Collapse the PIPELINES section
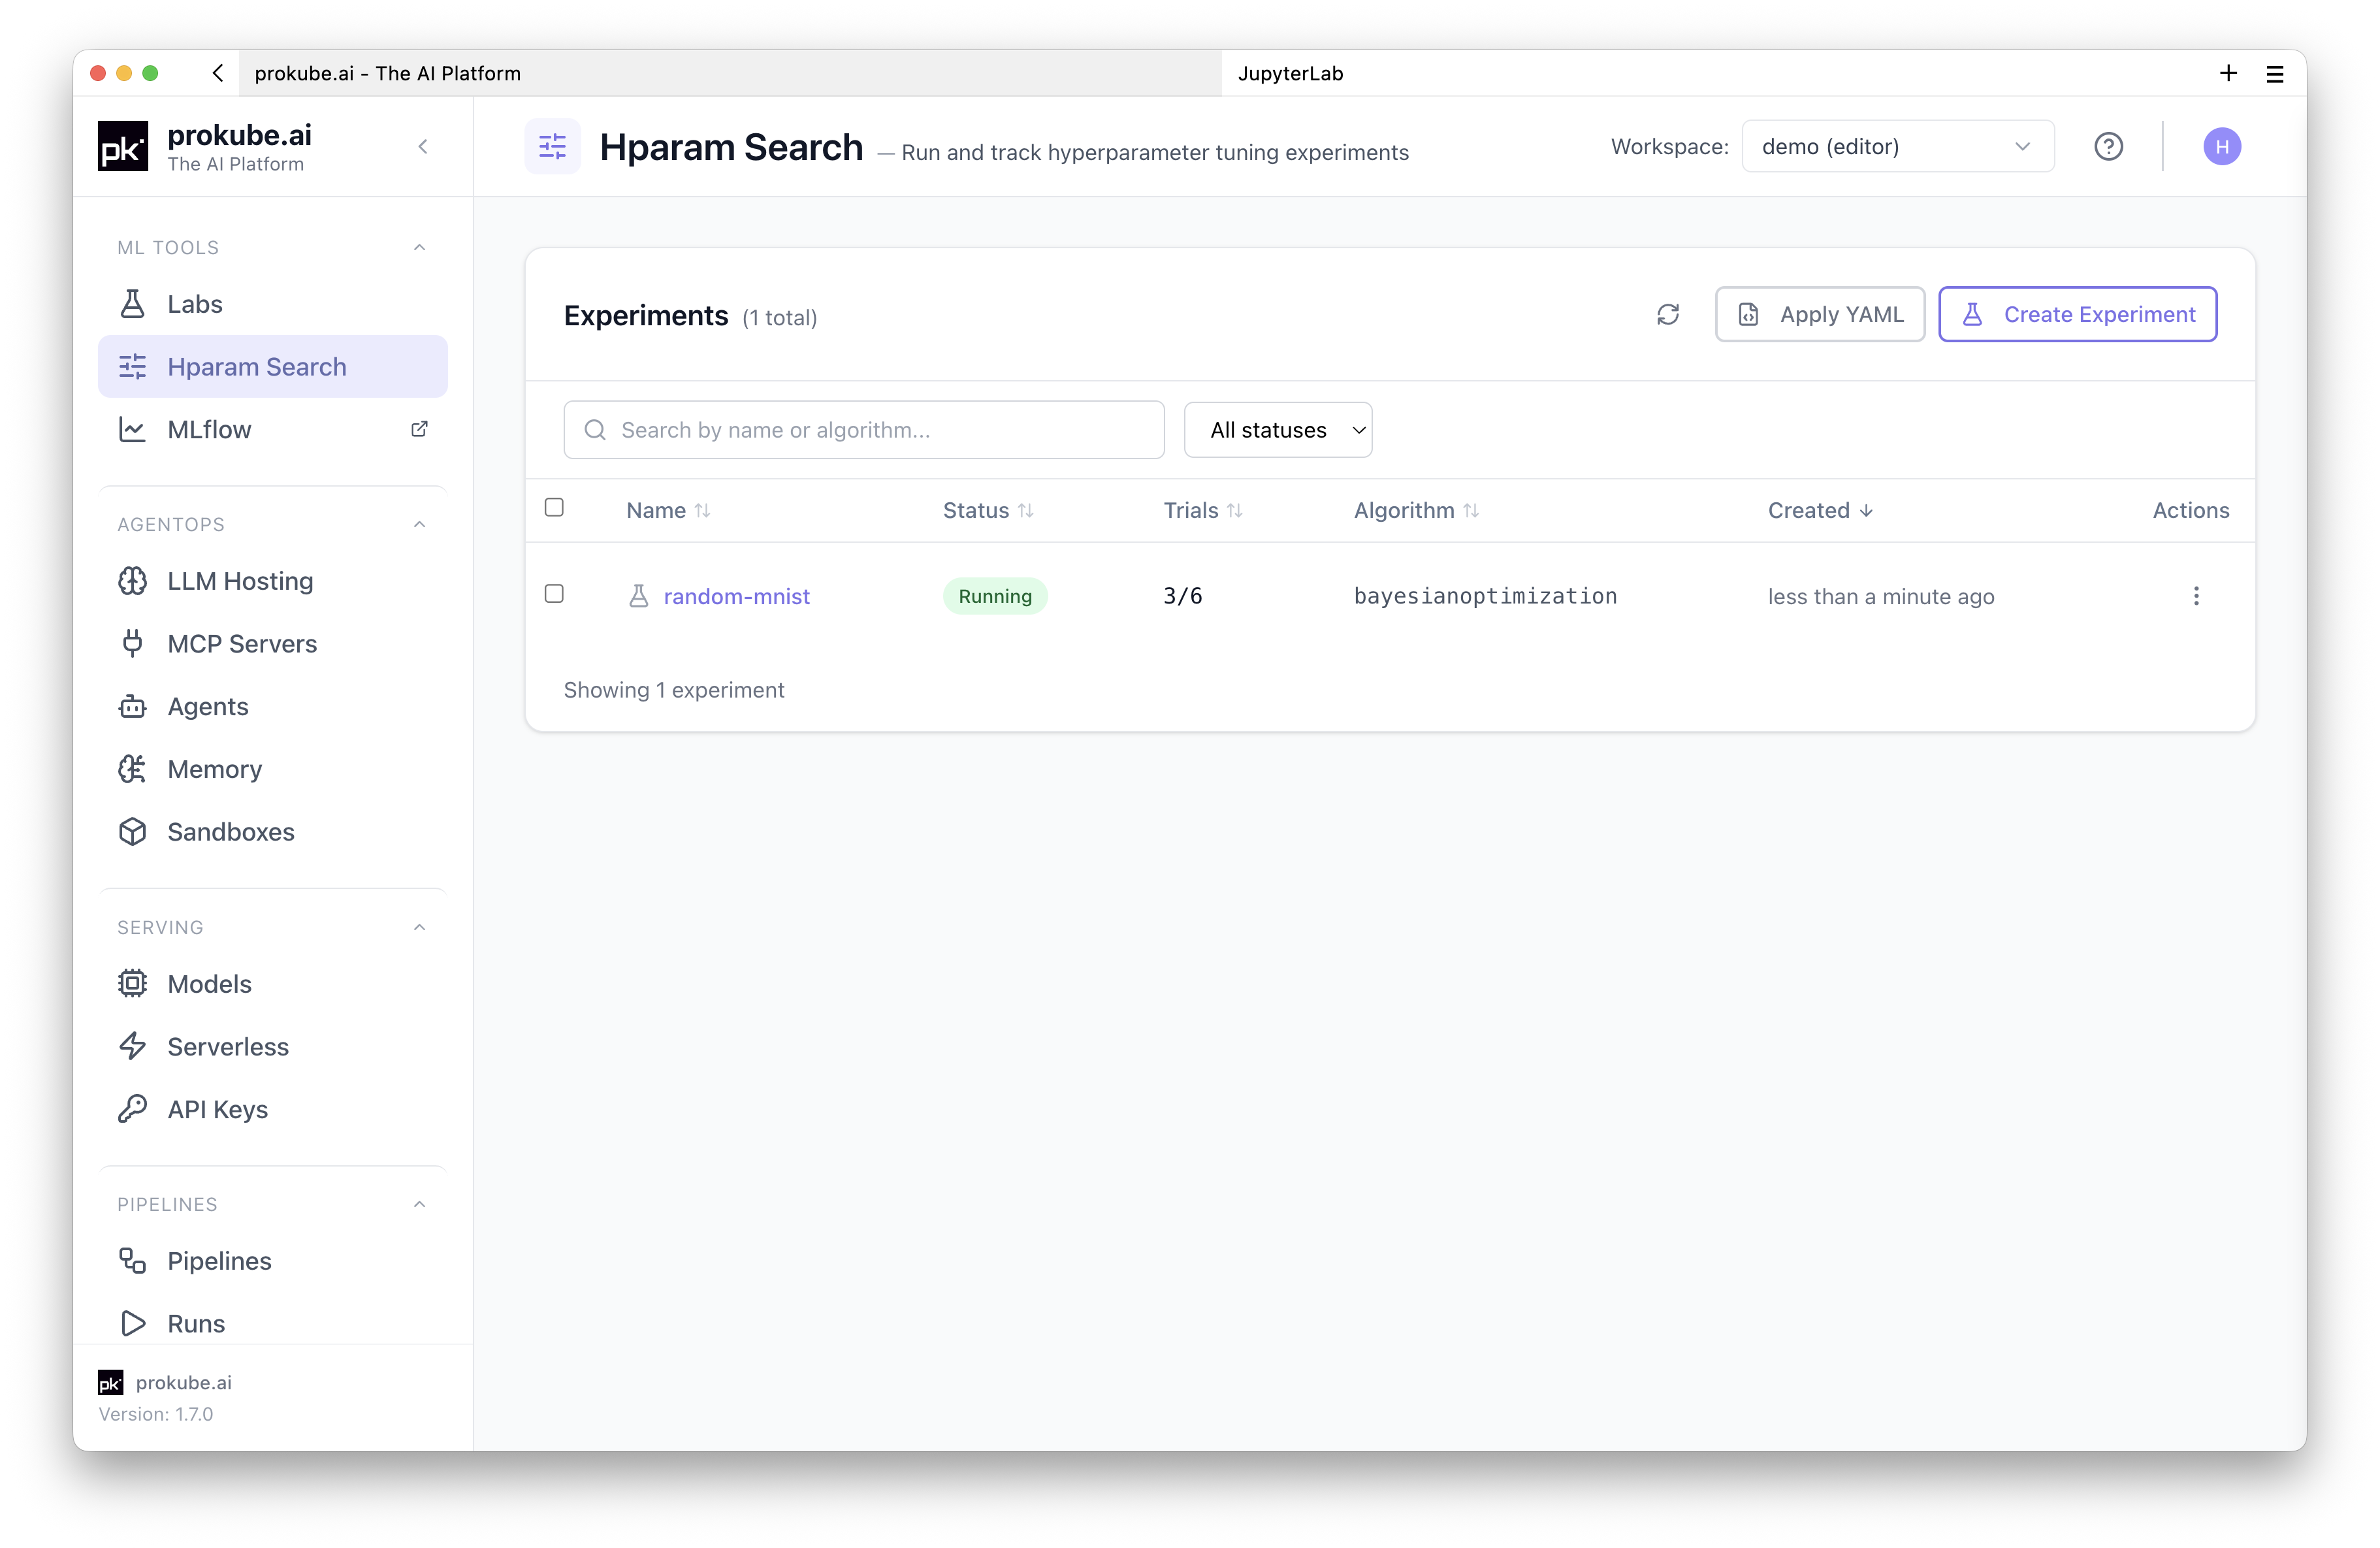The height and width of the screenshot is (1548, 2380). [419, 1204]
